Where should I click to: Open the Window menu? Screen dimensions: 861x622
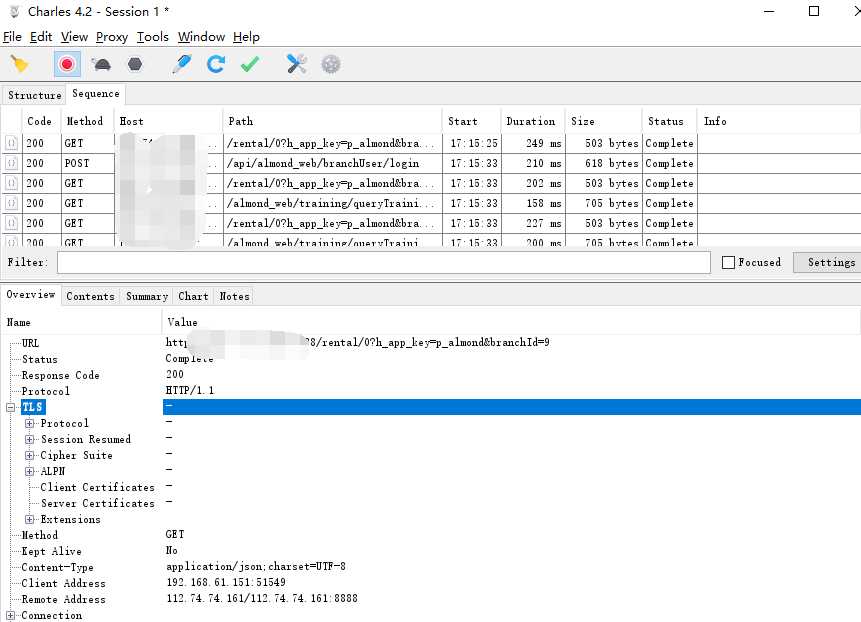pyautogui.click(x=201, y=37)
